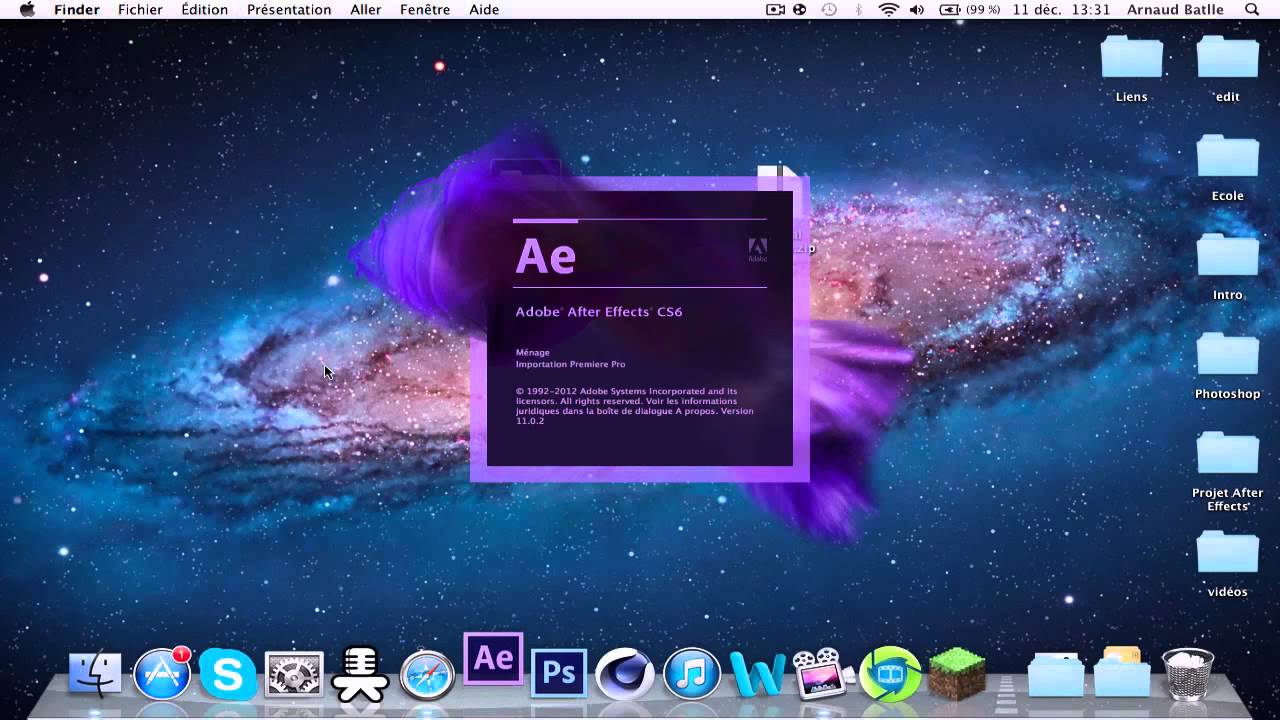
Task: Open the Bluetooth status menu
Action: (858, 10)
